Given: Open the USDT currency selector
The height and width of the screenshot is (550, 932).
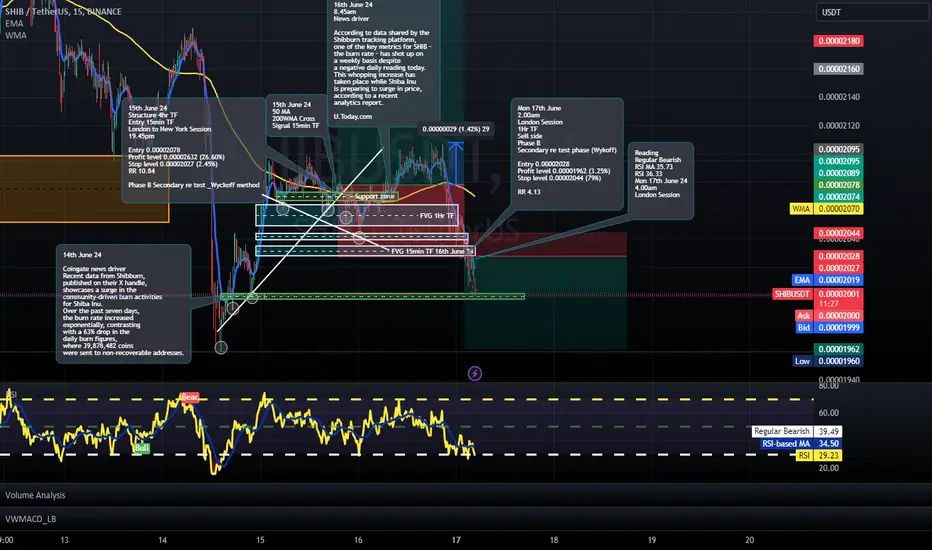Looking at the screenshot, I should coord(871,12).
